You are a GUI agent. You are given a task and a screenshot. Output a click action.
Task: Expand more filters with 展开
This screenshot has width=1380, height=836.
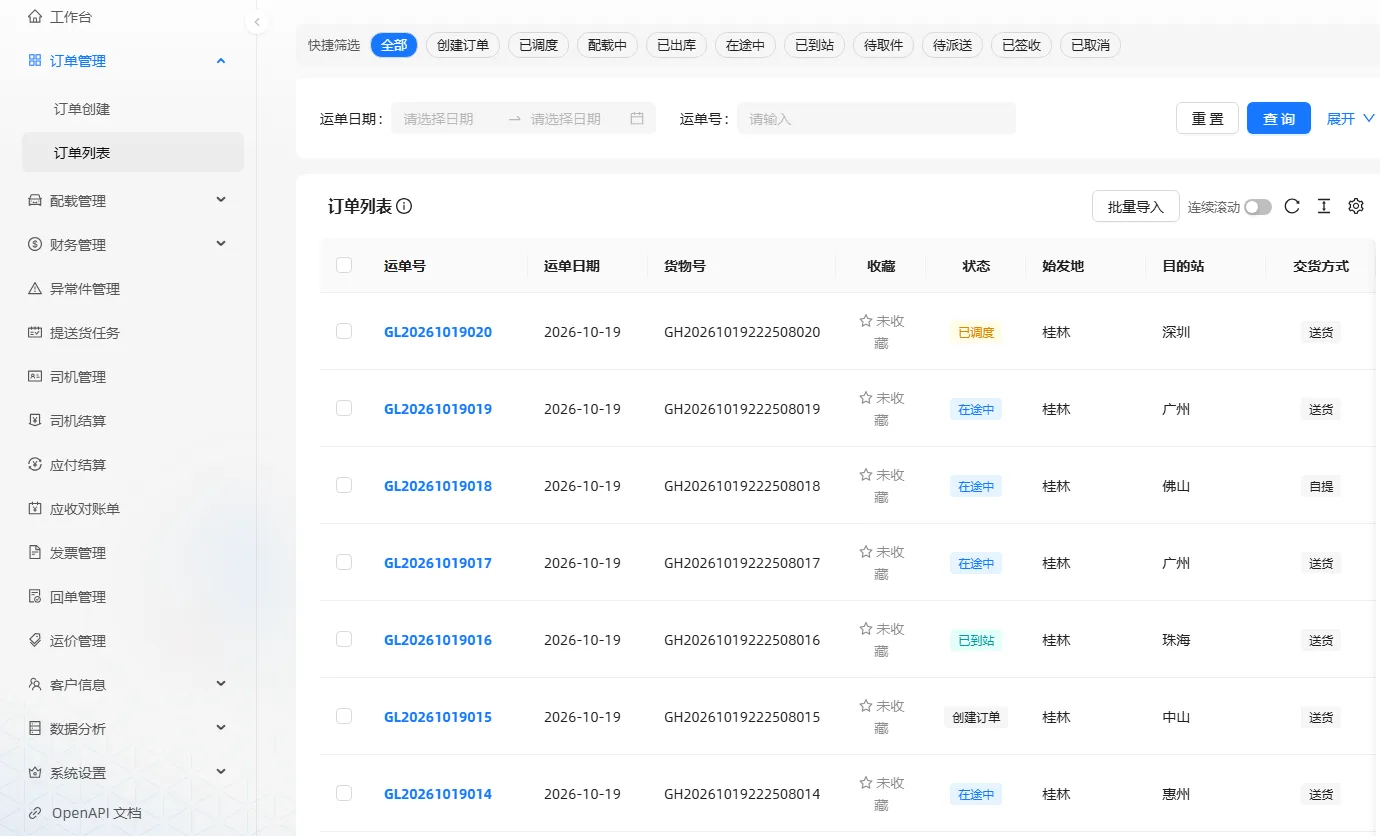click(1351, 118)
